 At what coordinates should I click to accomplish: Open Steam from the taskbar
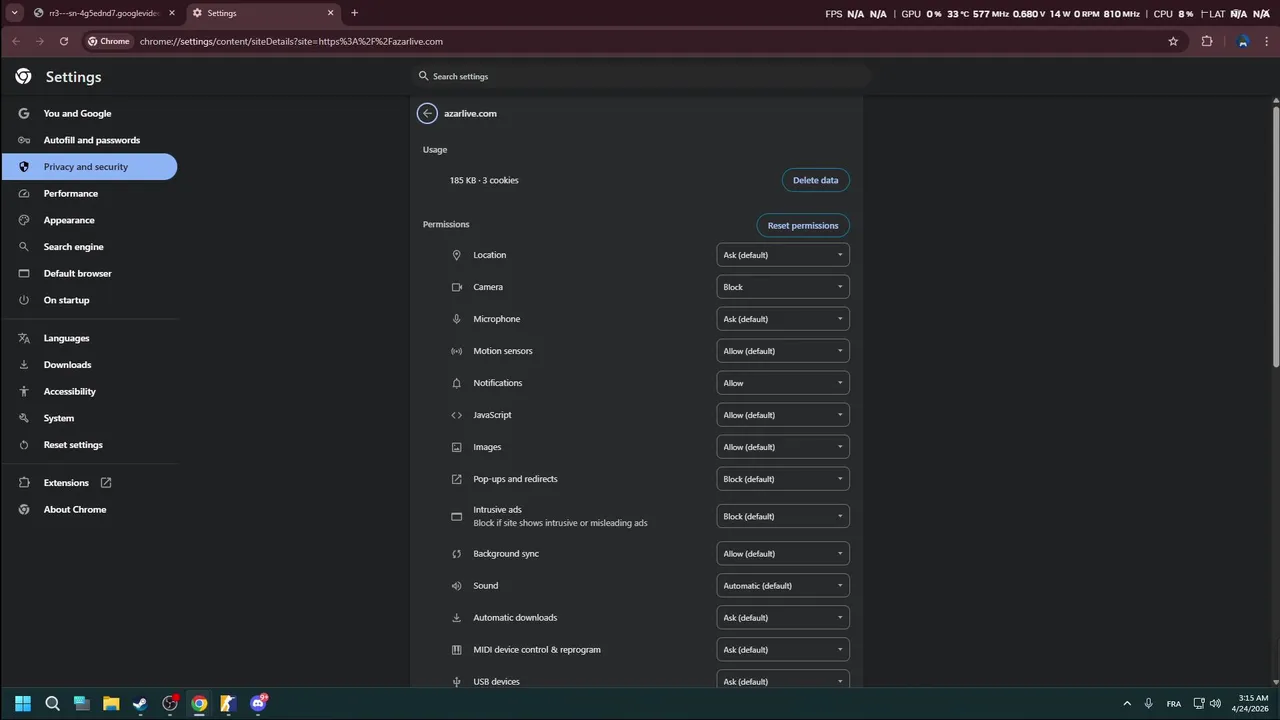tap(140, 703)
